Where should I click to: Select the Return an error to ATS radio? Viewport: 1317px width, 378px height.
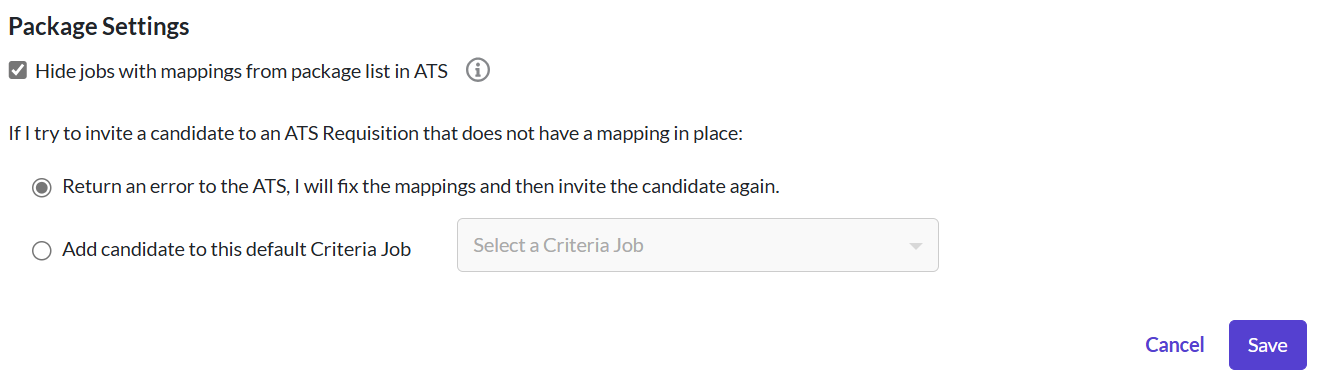41,187
